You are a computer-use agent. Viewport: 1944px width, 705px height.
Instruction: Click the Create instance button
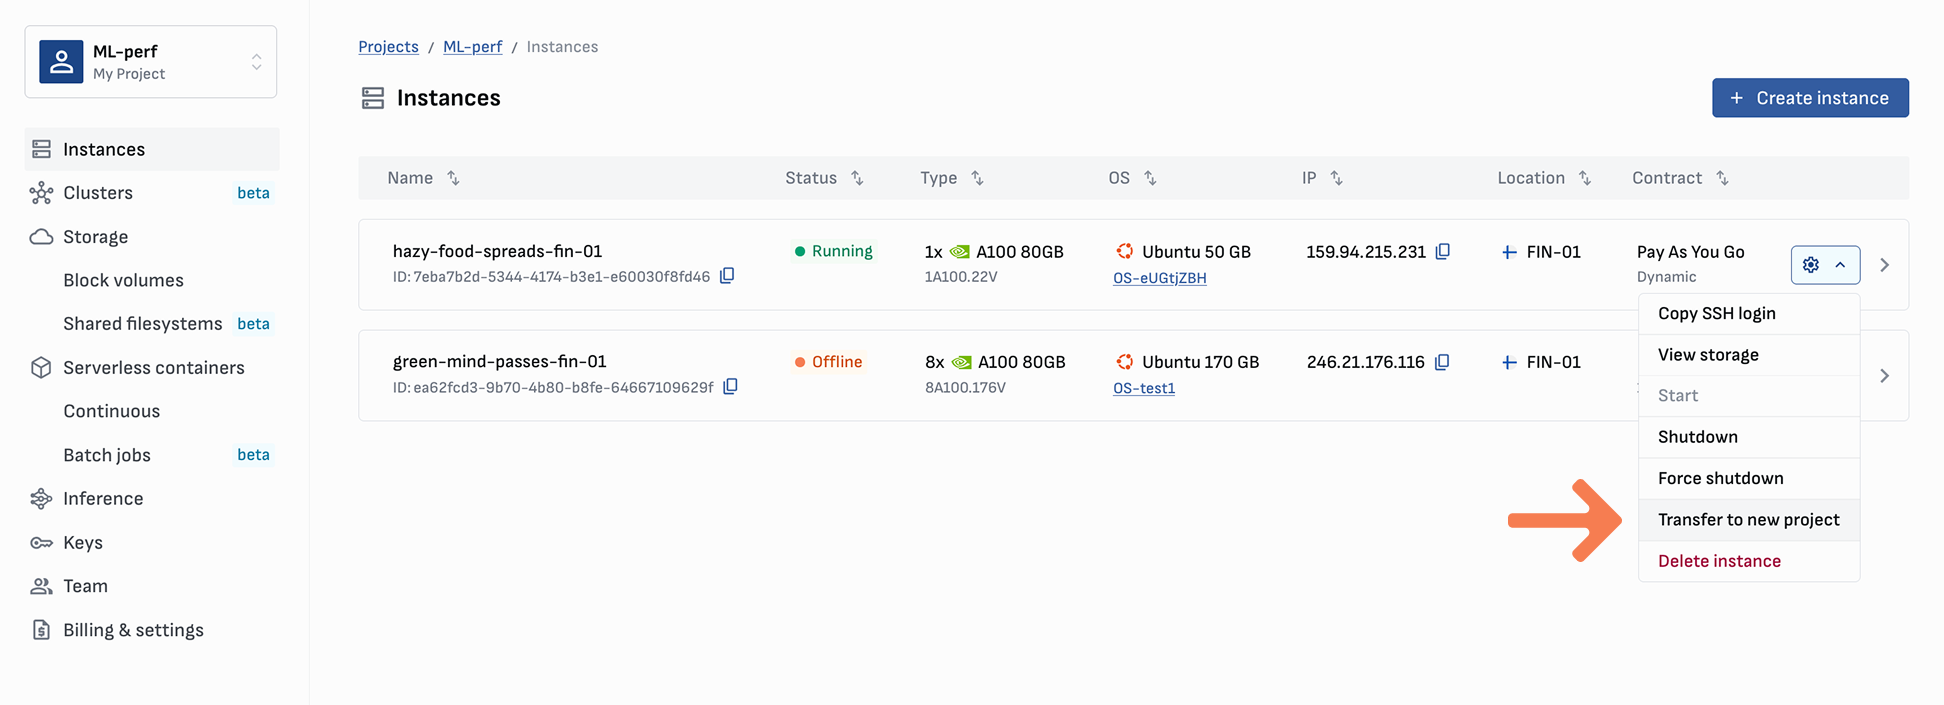click(1809, 98)
